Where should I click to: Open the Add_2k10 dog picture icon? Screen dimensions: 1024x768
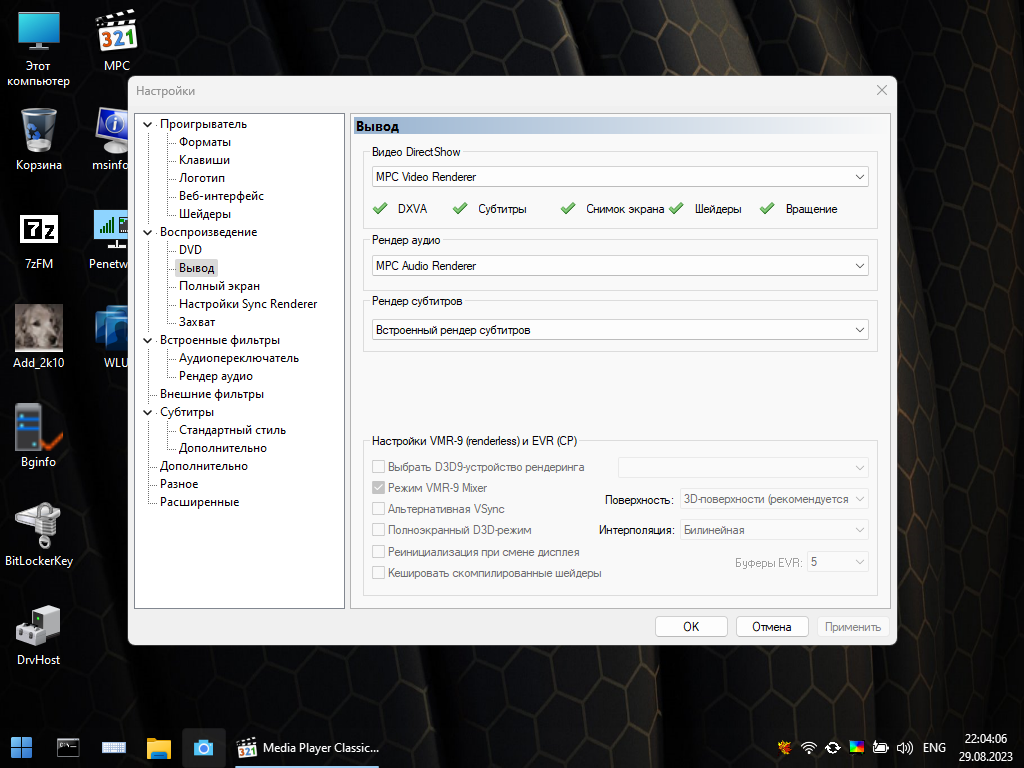39,337
